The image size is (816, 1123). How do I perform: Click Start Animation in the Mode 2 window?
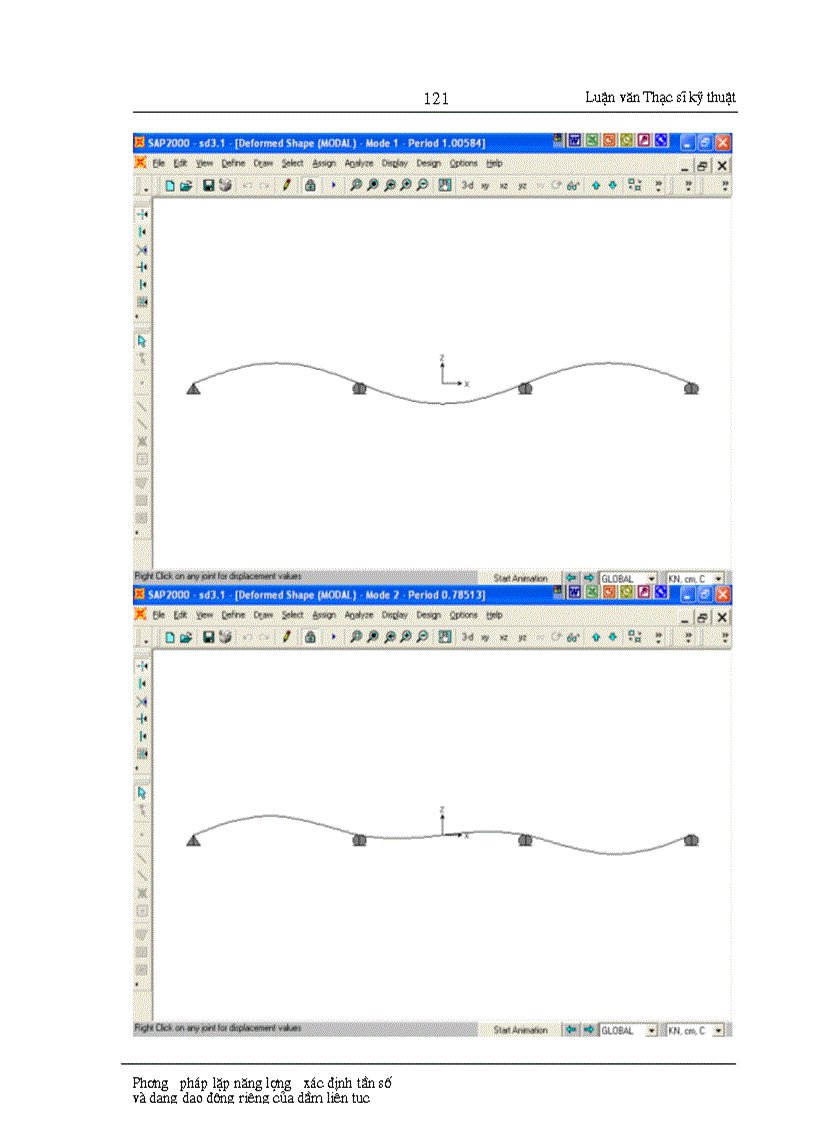tap(520, 1029)
